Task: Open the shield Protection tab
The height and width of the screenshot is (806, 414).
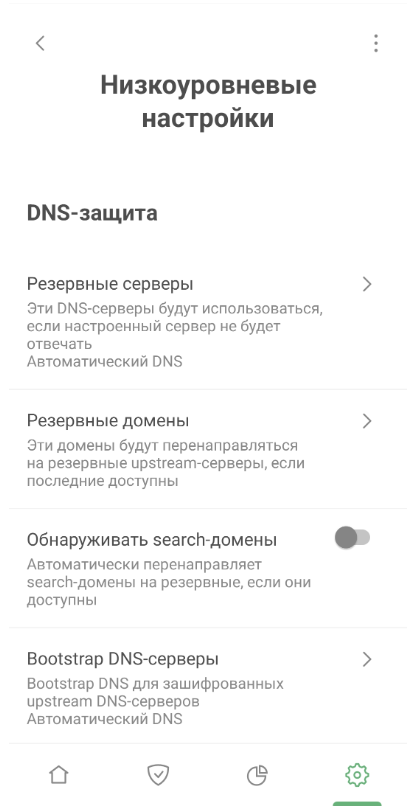Action: pyautogui.click(x=158, y=774)
